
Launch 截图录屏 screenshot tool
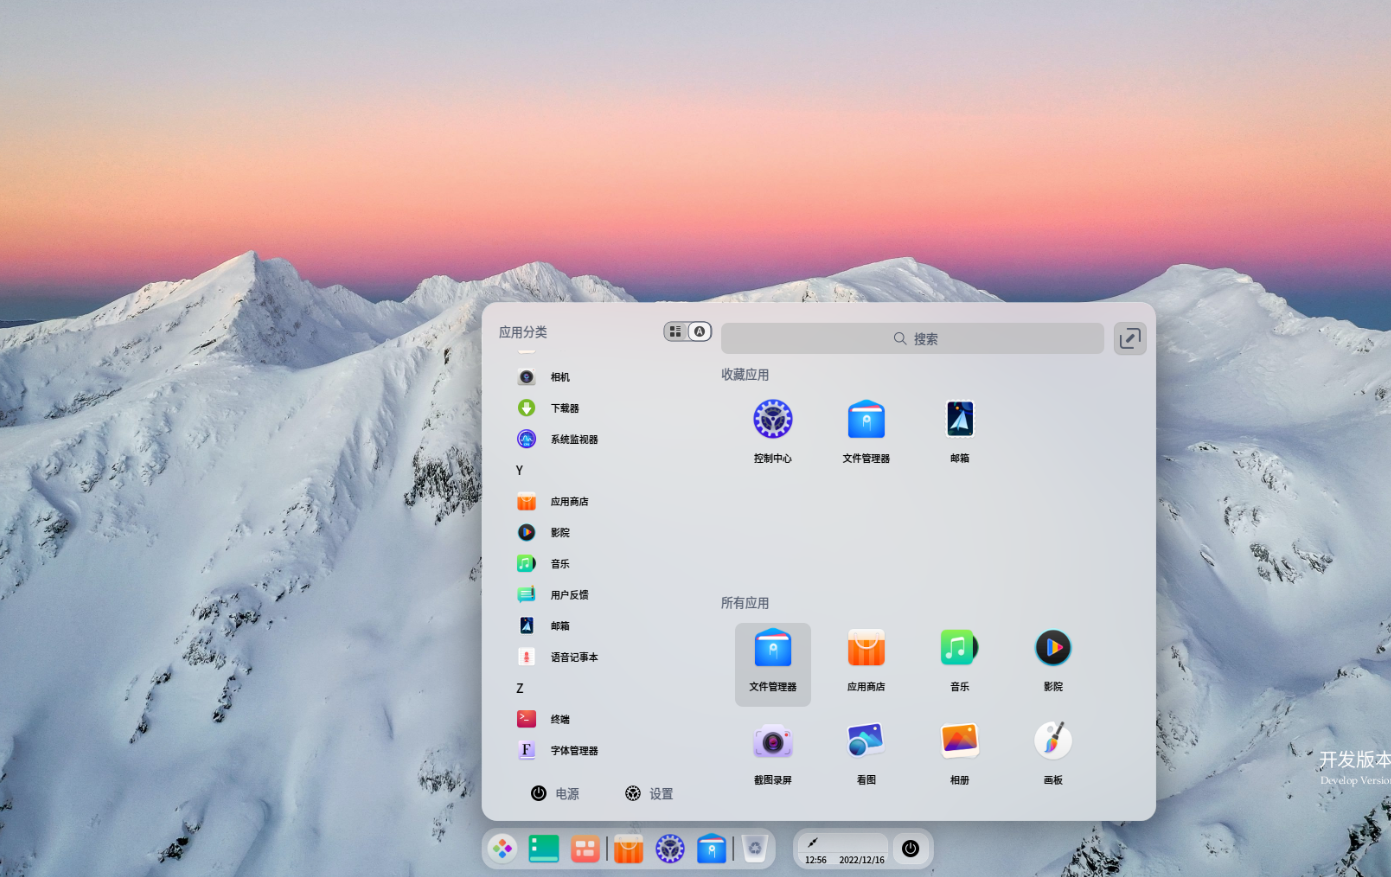(772, 740)
